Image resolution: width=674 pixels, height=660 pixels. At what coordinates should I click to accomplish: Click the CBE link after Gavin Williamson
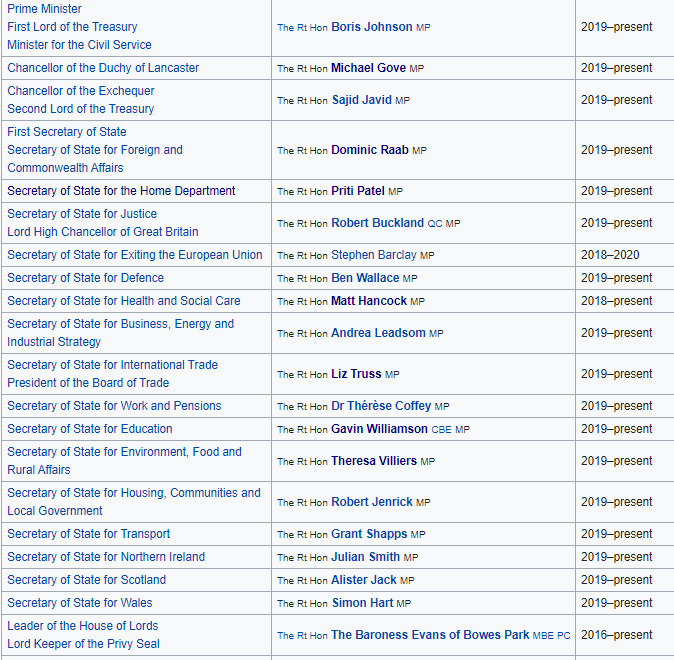click(x=441, y=430)
